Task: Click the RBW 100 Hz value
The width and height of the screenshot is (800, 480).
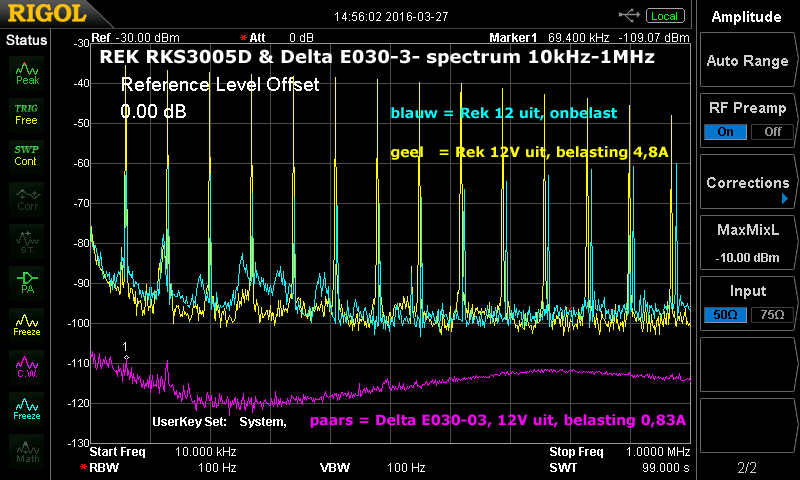Action: click(x=217, y=467)
